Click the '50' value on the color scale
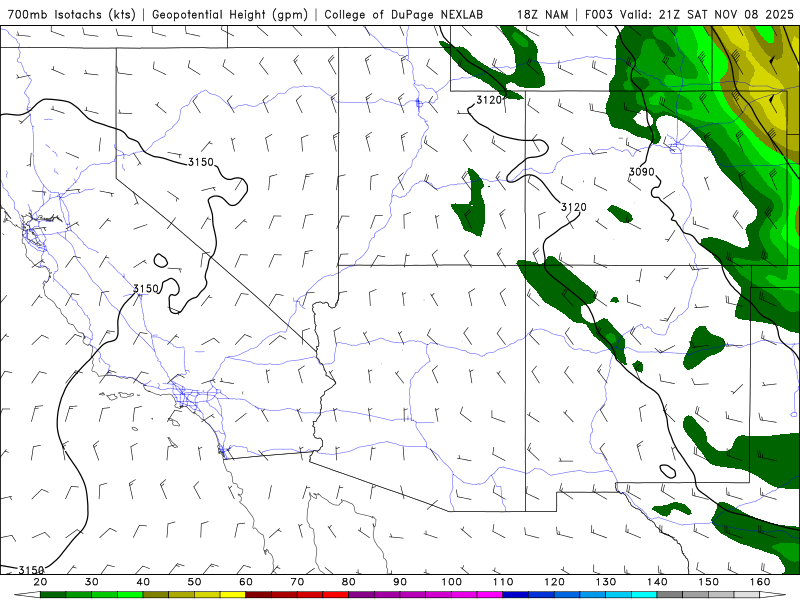The width and height of the screenshot is (800, 600). (194, 582)
